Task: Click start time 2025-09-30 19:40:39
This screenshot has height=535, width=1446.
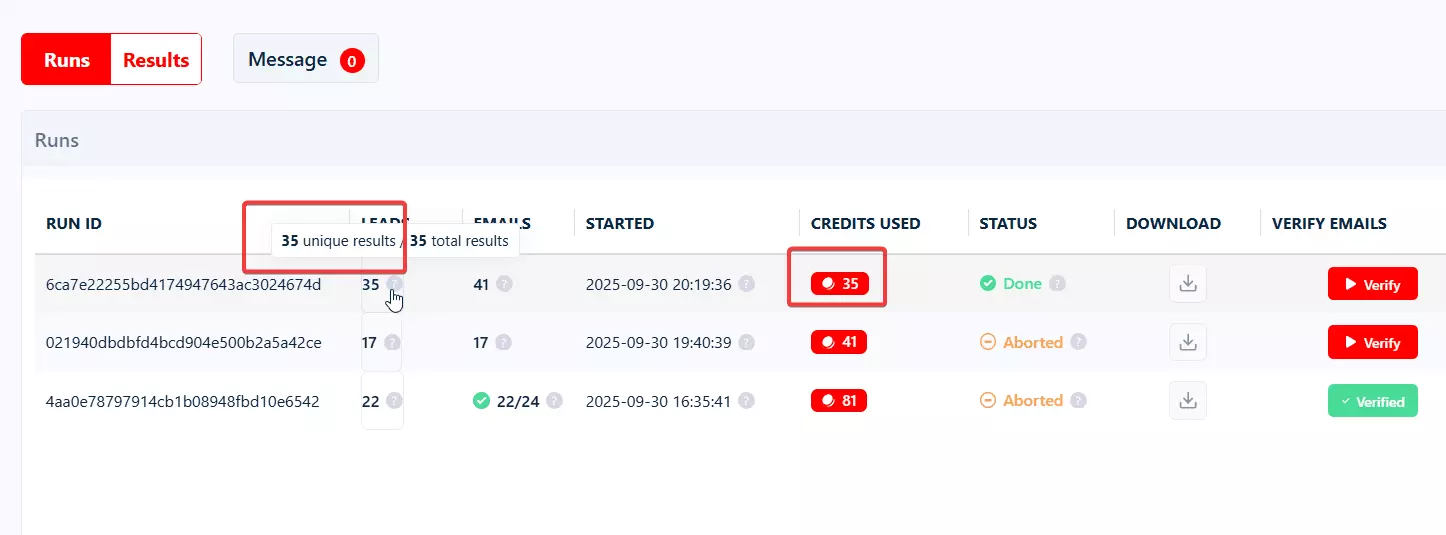Action: [x=659, y=342]
